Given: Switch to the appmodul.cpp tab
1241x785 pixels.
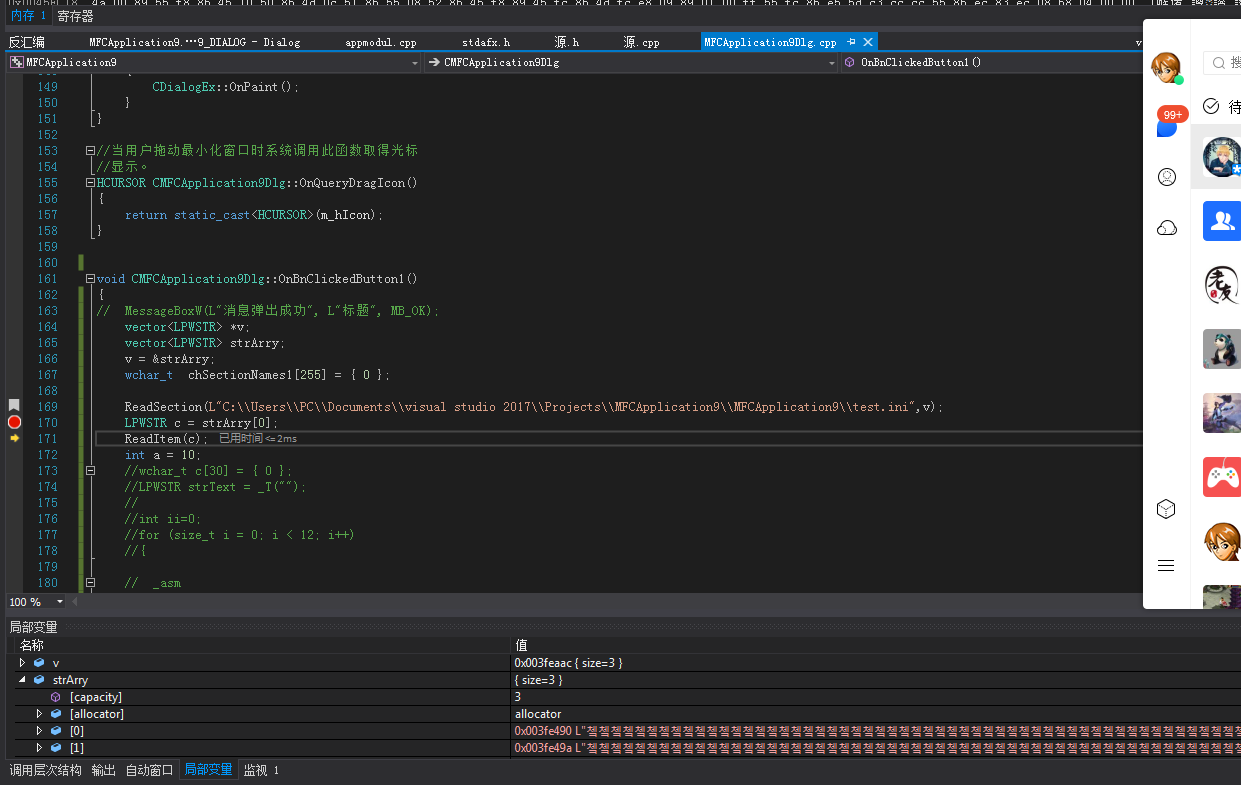Looking at the screenshot, I should click(381, 42).
